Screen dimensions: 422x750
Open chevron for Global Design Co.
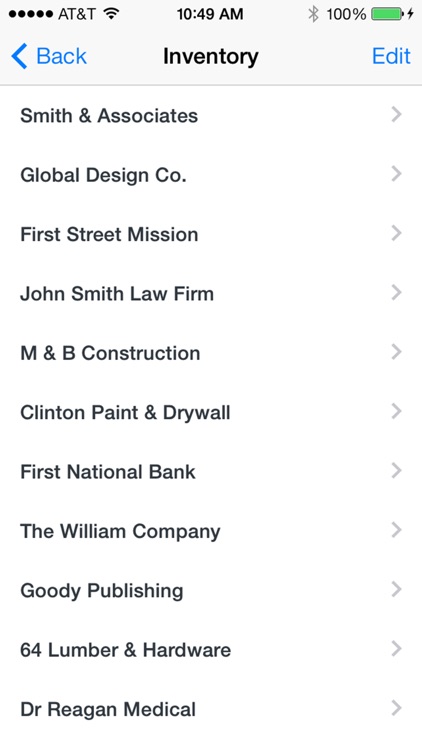(x=396, y=174)
